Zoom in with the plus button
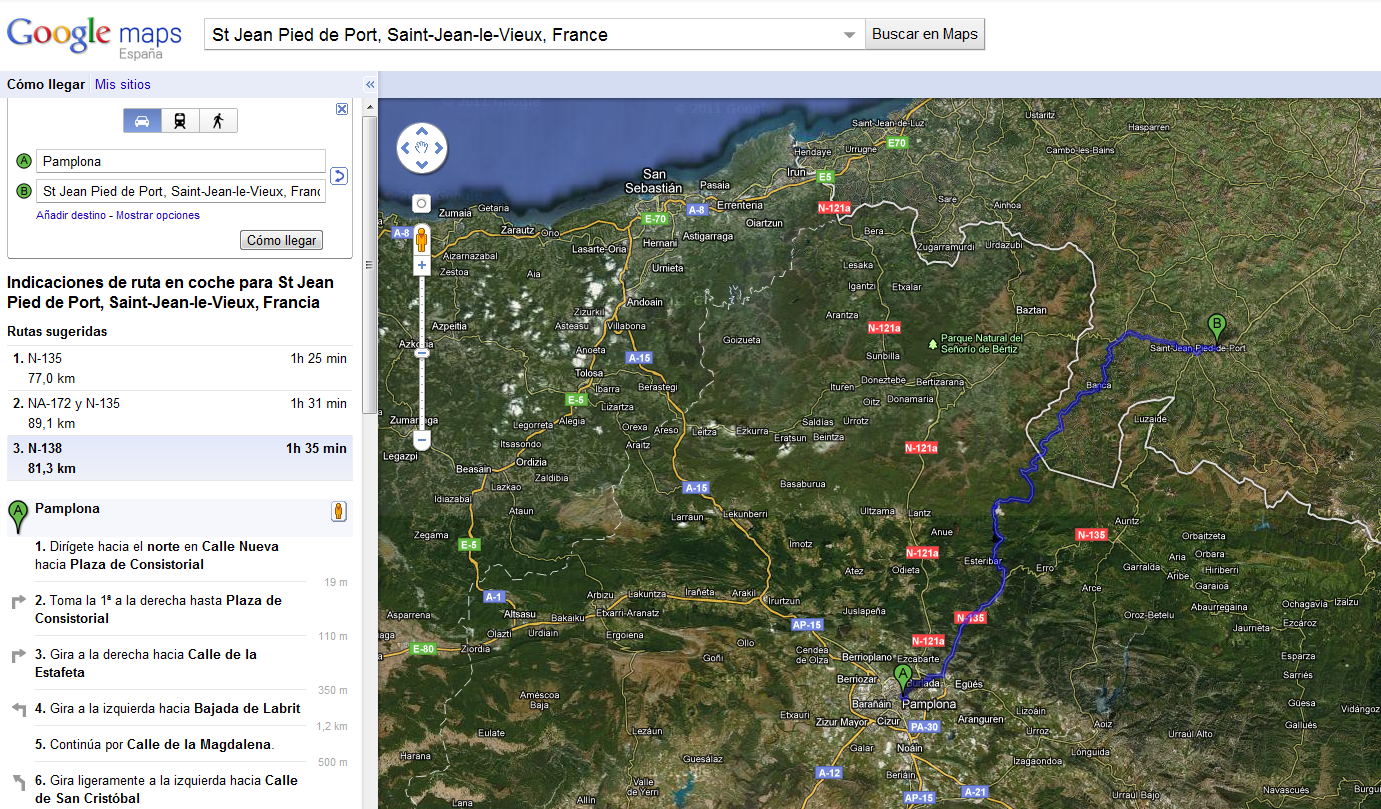The height and width of the screenshot is (809, 1381). coord(422,265)
